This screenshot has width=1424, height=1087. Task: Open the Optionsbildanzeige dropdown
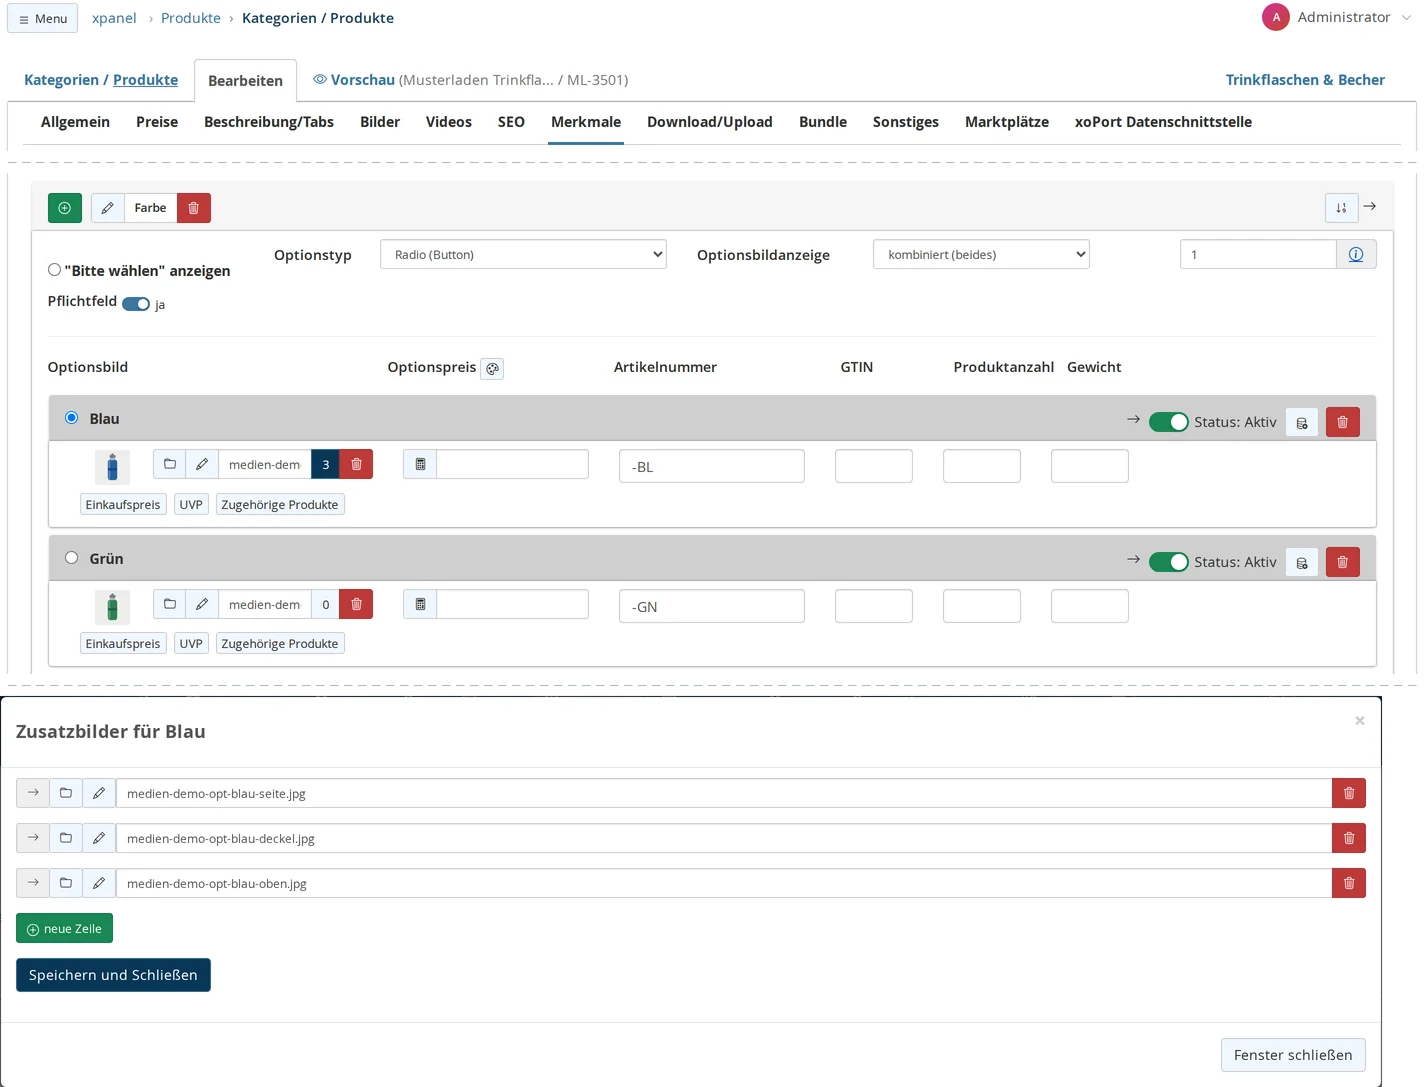981,255
